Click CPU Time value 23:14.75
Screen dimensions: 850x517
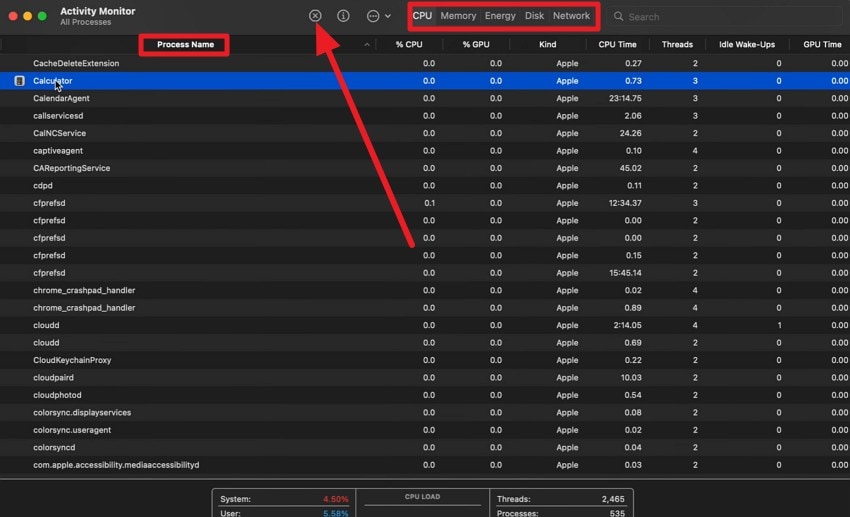click(x=625, y=98)
